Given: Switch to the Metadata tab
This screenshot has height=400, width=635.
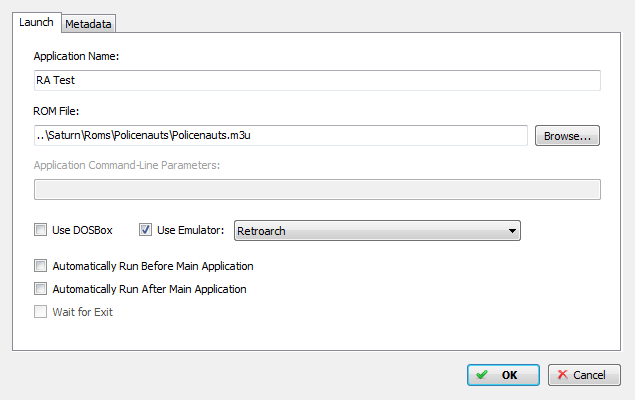Looking at the screenshot, I should click(88, 24).
